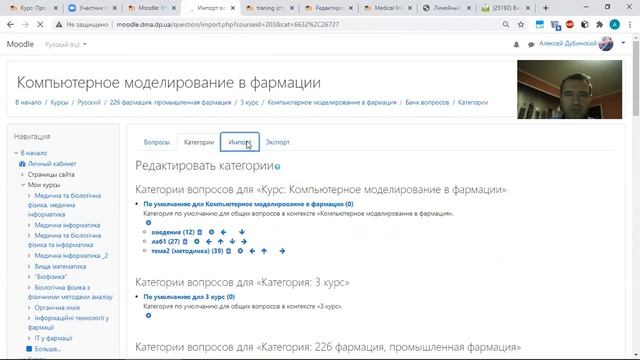The width and height of the screenshot is (640, 360).
Task: Open введение (12) category link
Action: 173,232
